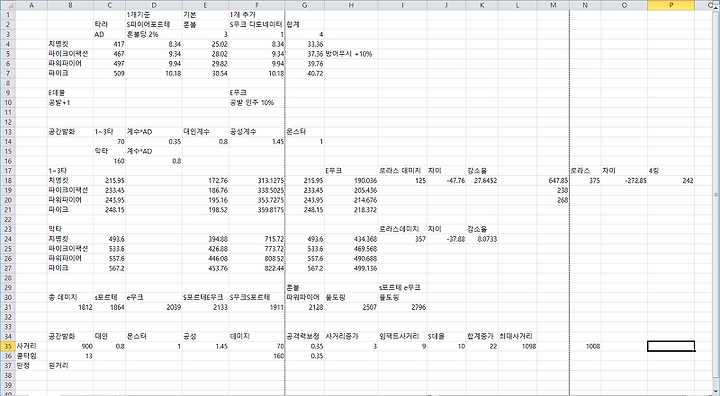Select the cell showing 715.72

pos(257,239)
